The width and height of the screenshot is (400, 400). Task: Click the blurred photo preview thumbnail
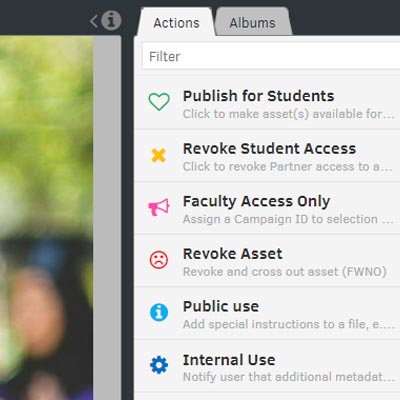pyautogui.click(x=47, y=218)
